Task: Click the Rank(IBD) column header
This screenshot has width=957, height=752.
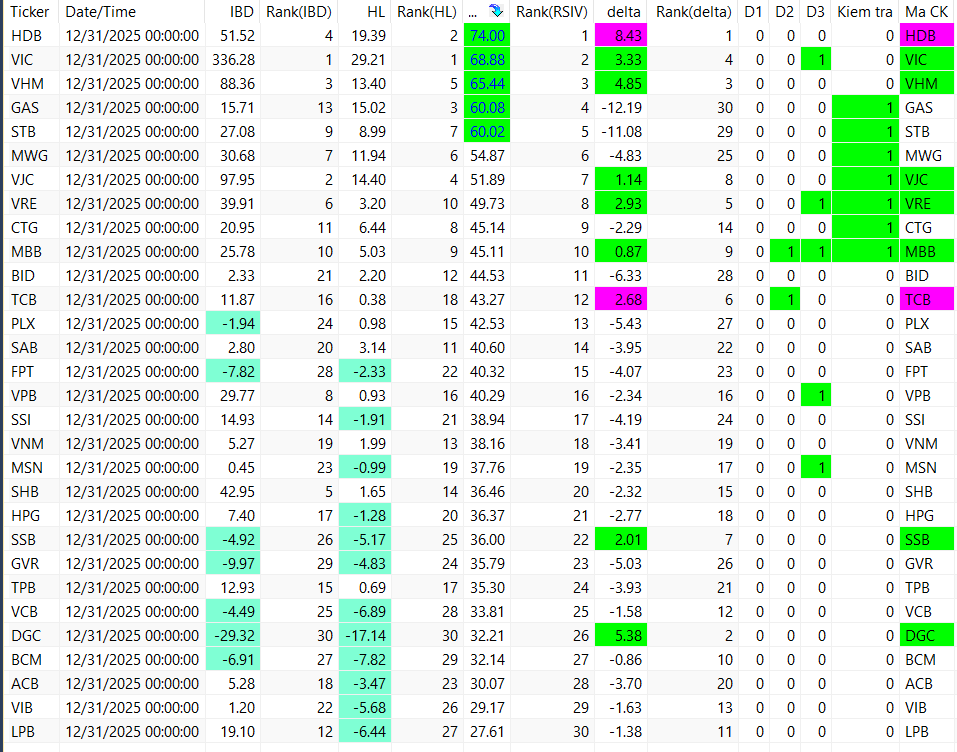Action: click(x=299, y=12)
